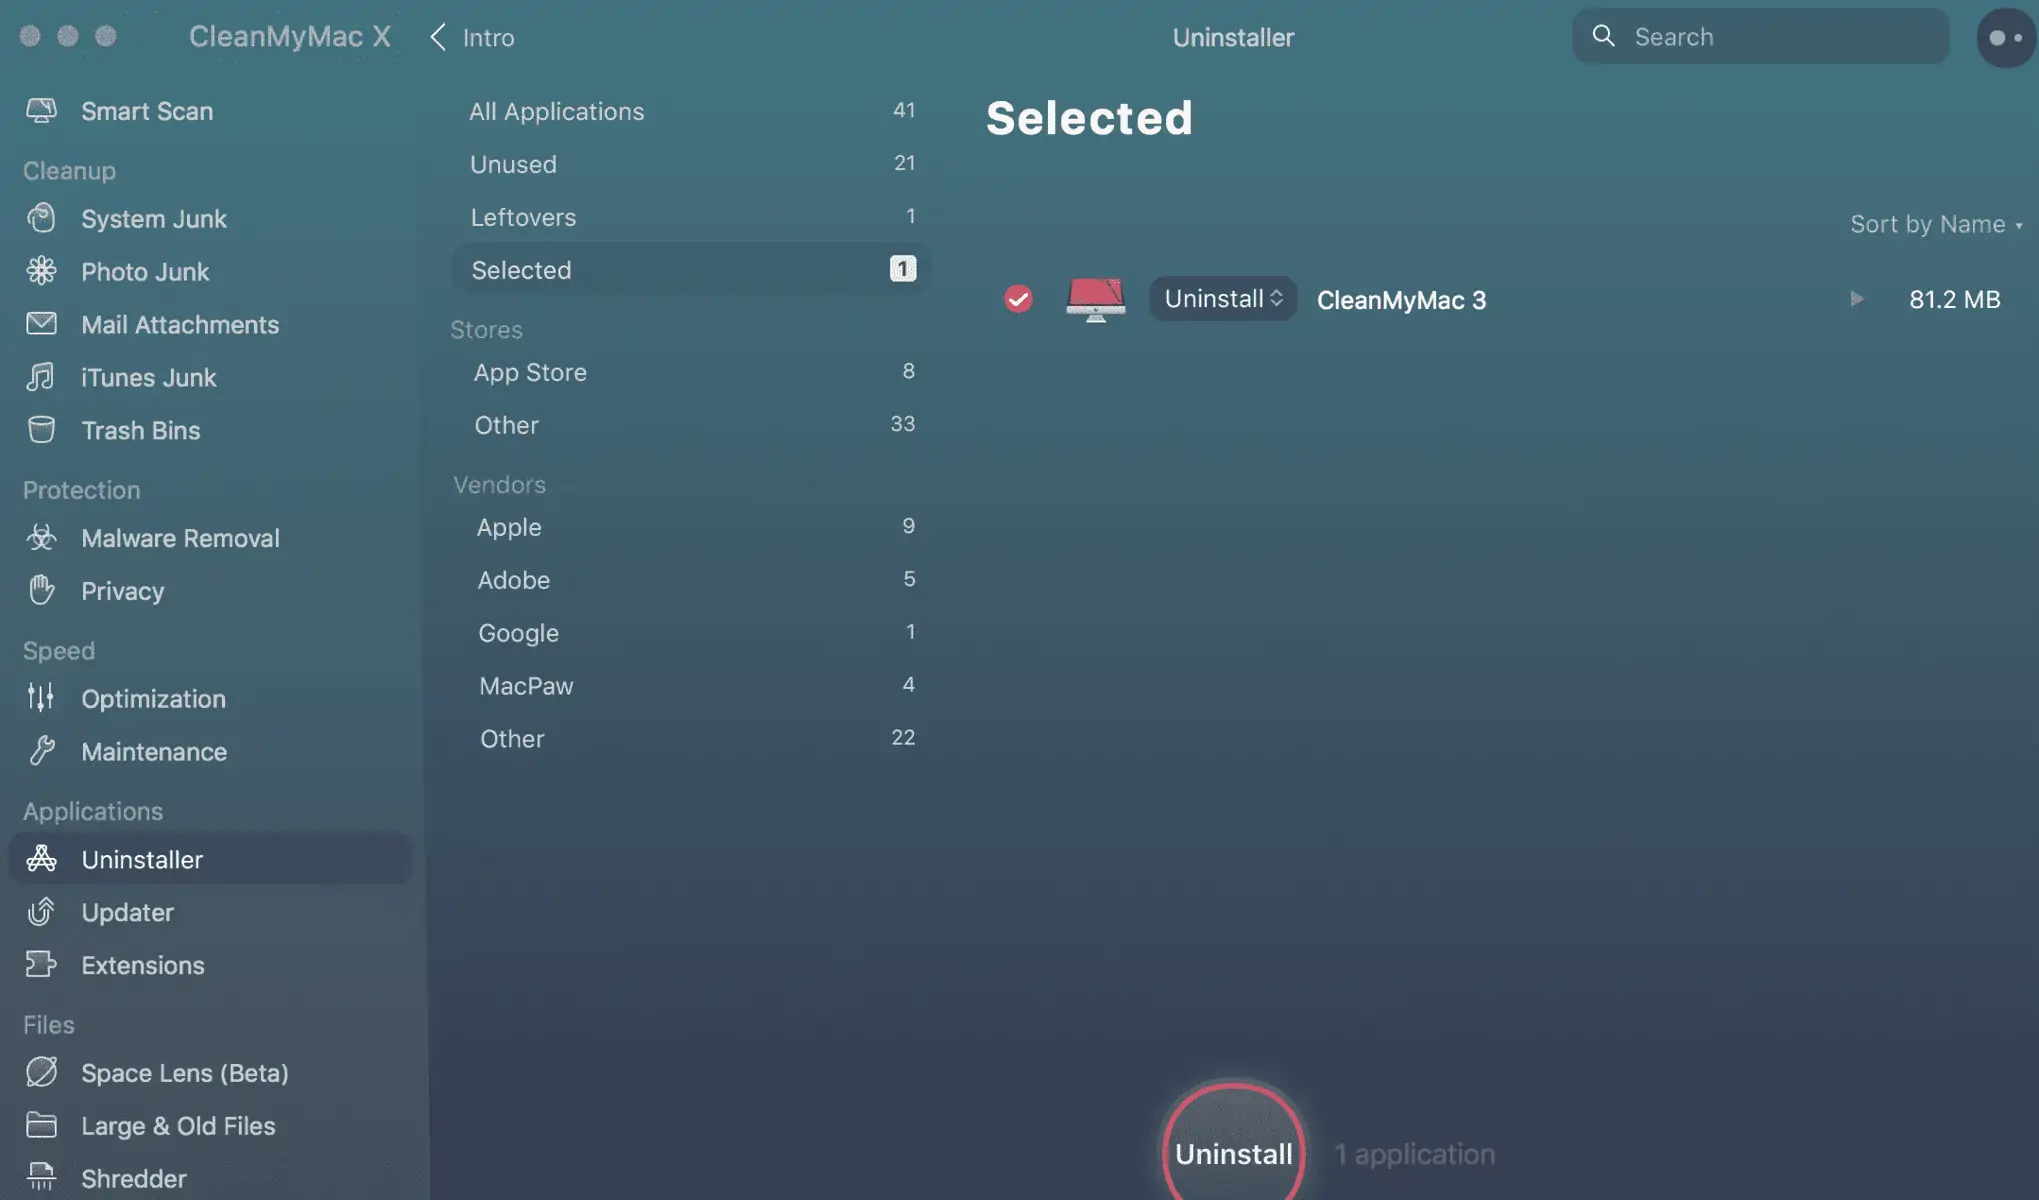Uncheck the CleanMyMac 3 checkbox
Image resolution: width=2039 pixels, height=1200 pixels.
1018,299
